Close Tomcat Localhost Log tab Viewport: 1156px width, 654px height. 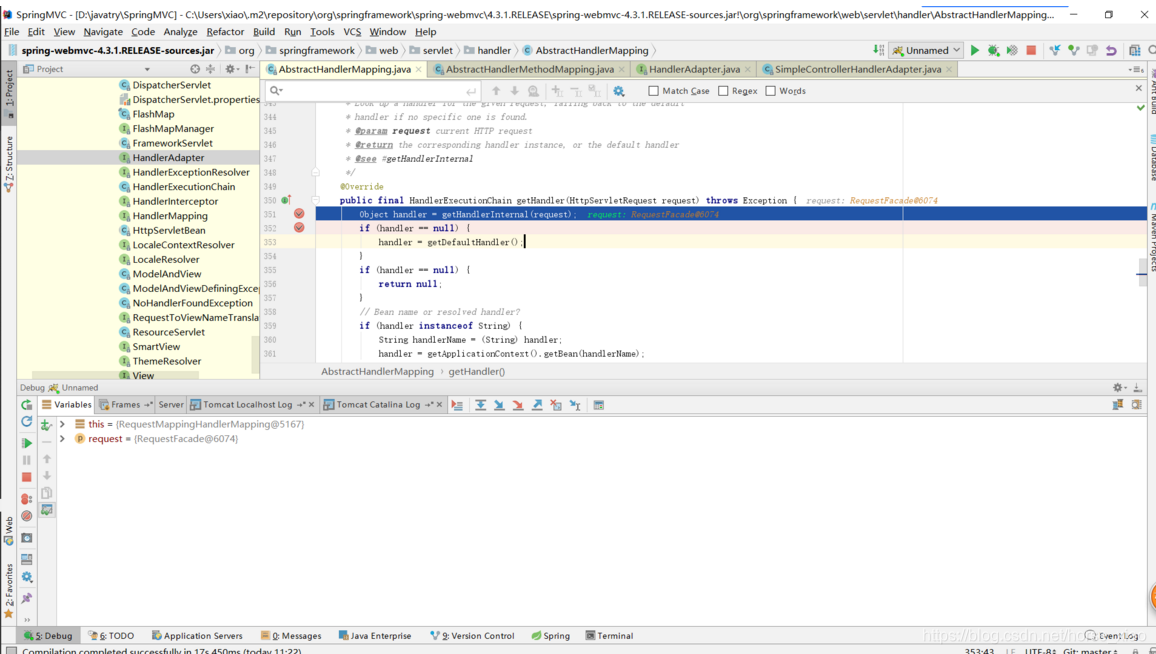312,405
